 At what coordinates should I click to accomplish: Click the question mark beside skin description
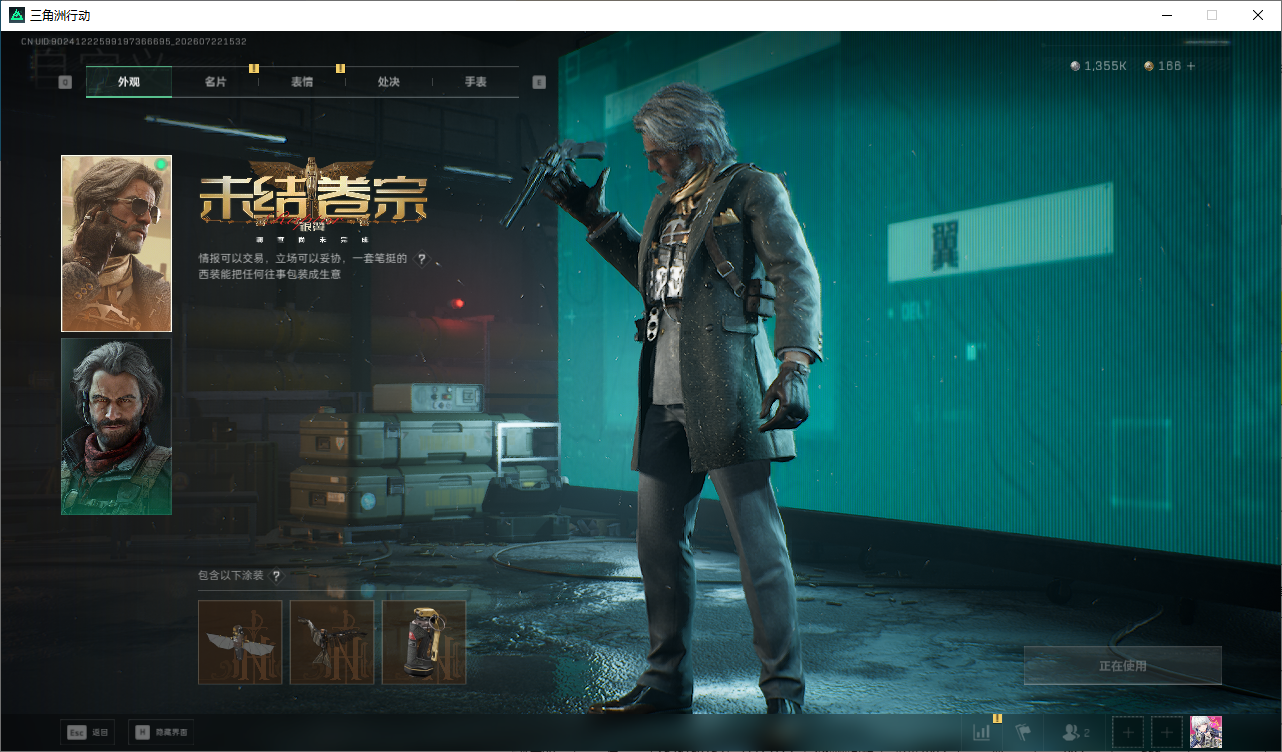pyautogui.click(x=422, y=259)
